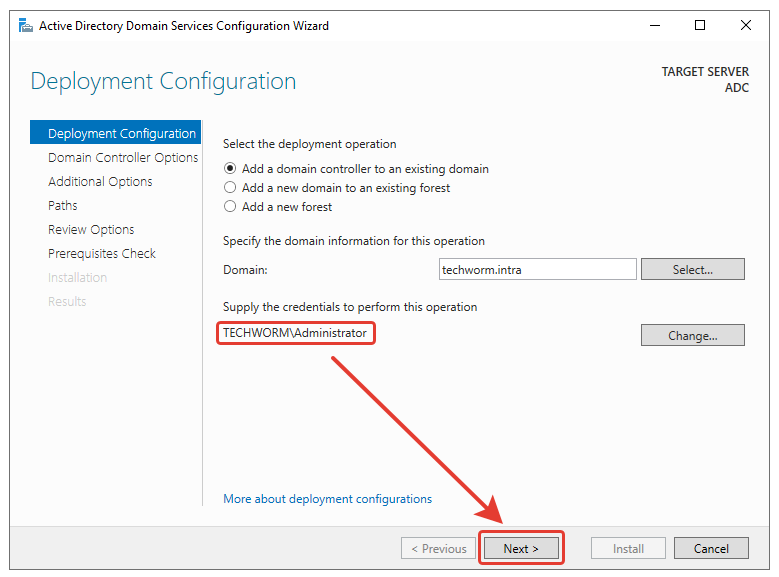Open the Domain Controller Options step
Image resolution: width=779 pixels, height=577 pixels.
coord(123,158)
